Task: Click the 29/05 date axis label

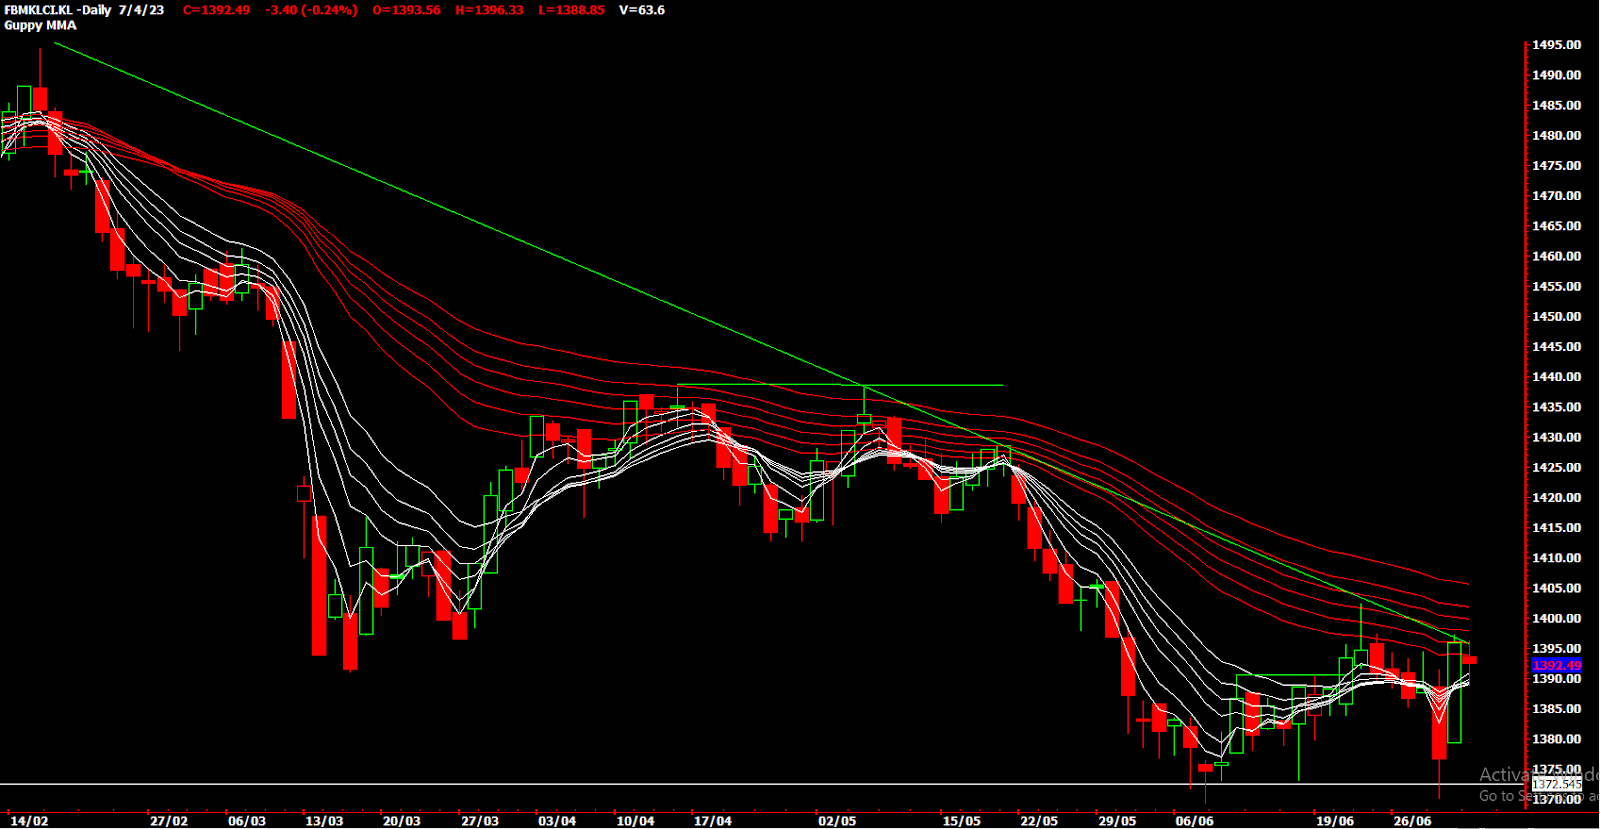Action: [1117, 821]
